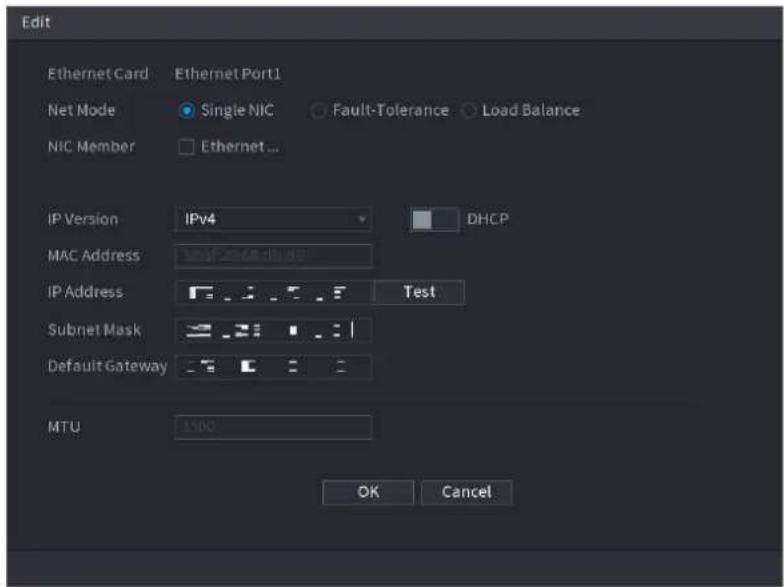Click the Ethernet Card label
784x587 pixels.
[98, 74]
